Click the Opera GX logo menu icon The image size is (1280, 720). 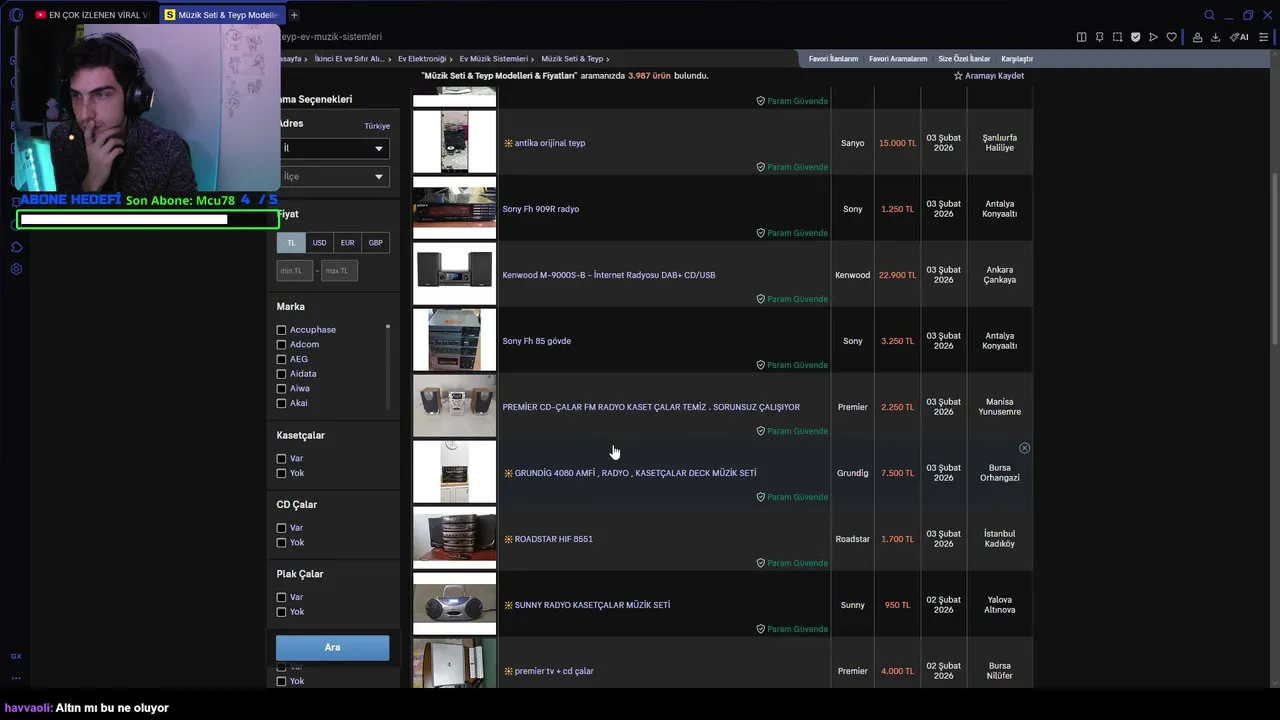[16, 15]
